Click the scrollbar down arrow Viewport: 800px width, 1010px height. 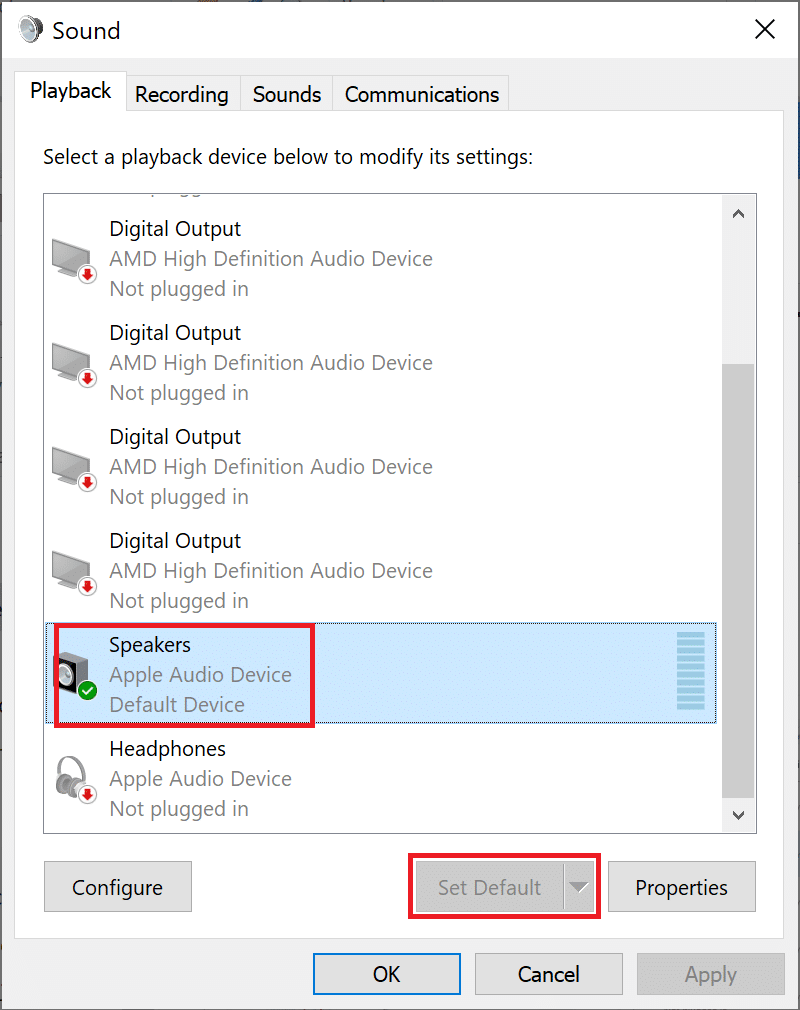coord(738,815)
